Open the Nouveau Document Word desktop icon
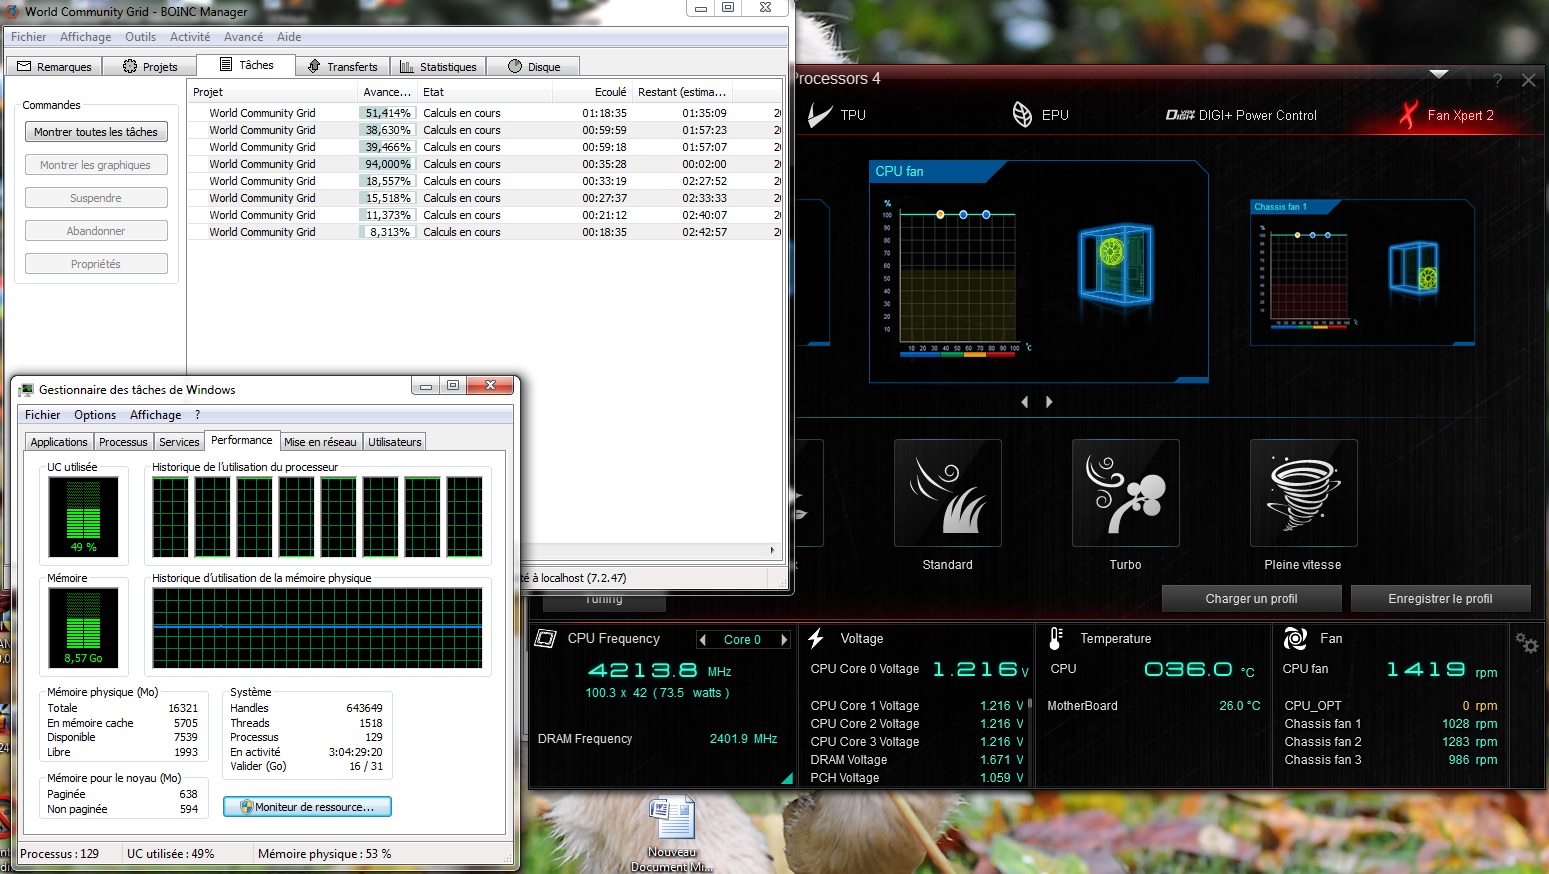The width and height of the screenshot is (1549, 874). [x=671, y=834]
